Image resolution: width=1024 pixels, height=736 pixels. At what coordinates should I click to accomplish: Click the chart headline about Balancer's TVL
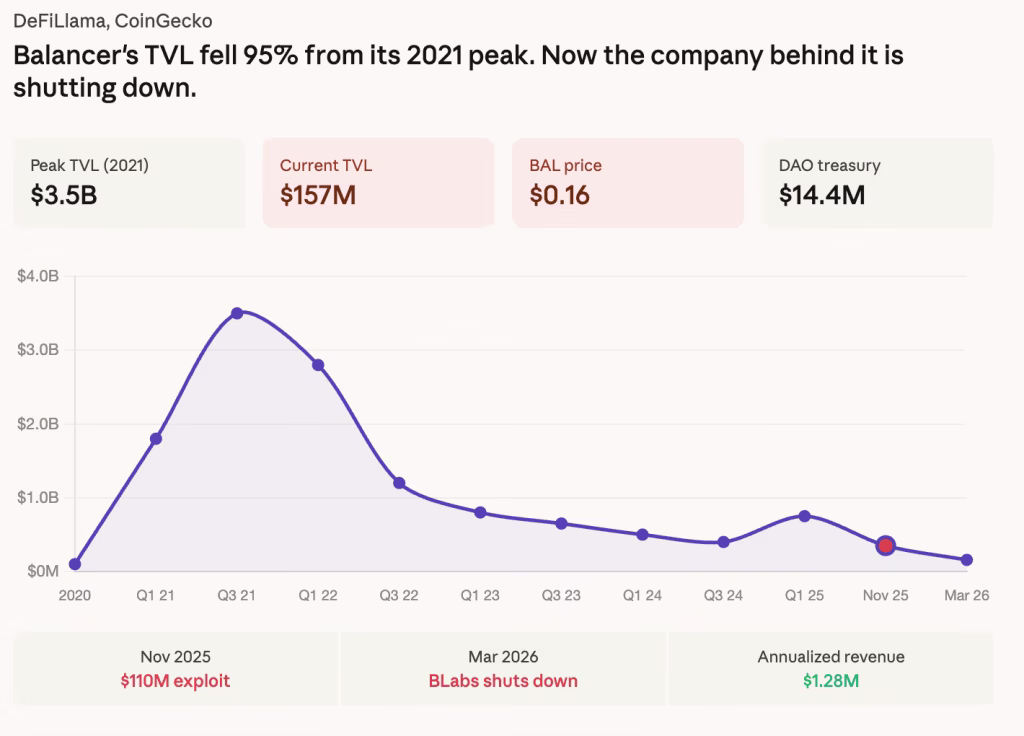coord(458,70)
